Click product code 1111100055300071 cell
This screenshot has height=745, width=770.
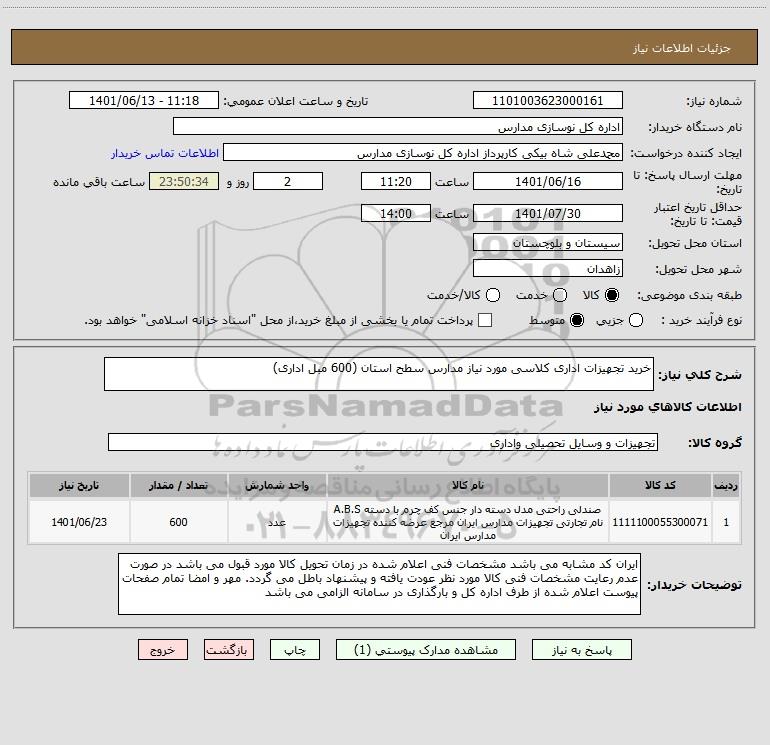(x=660, y=522)
